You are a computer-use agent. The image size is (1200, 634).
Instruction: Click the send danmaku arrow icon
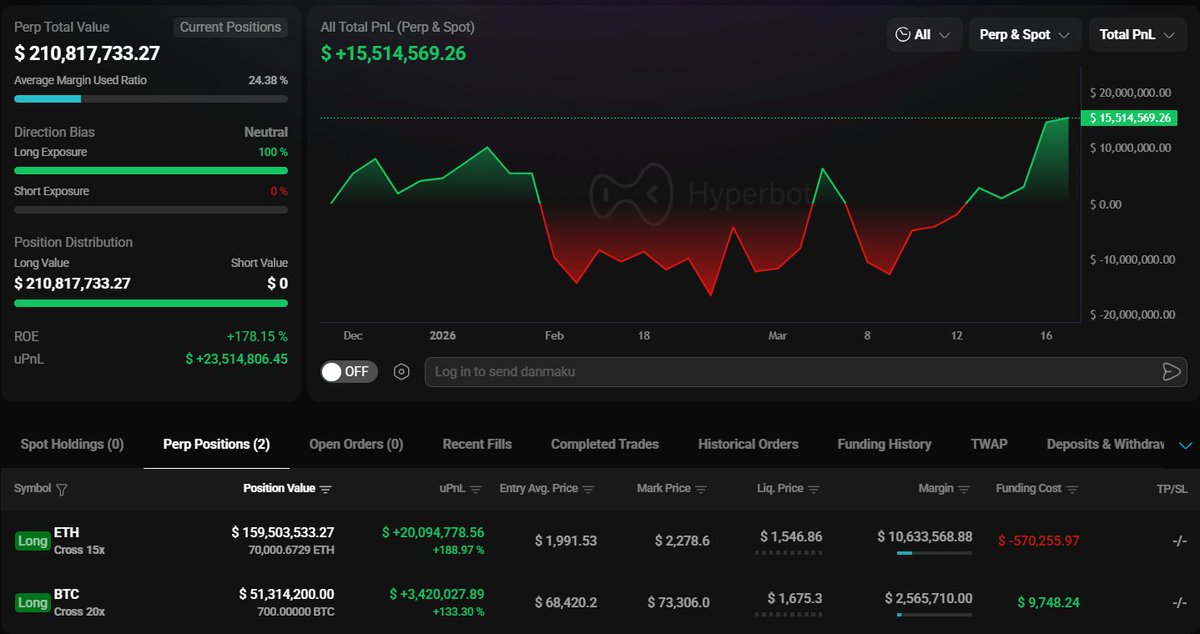(1171, 372)
